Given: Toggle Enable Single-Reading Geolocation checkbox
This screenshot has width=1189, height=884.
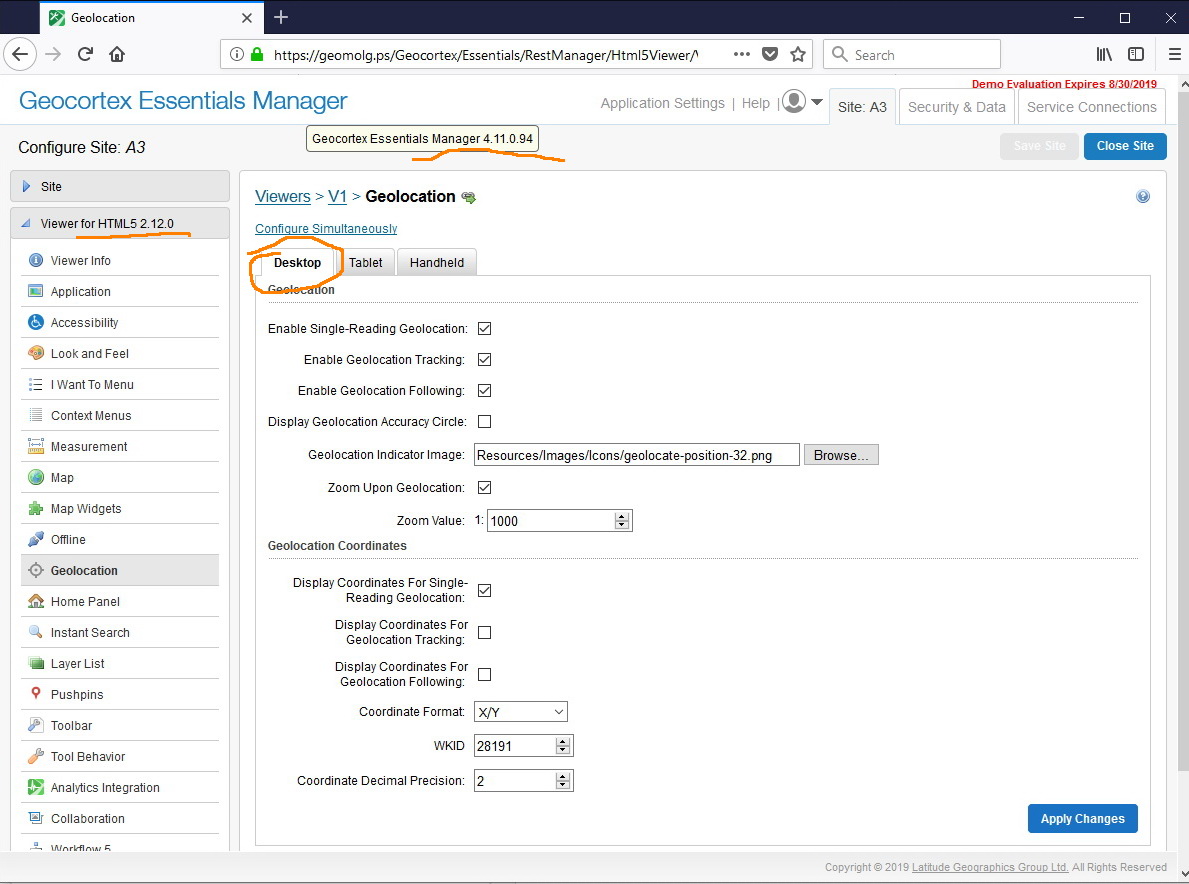Looking at the screenshot, I should tap(485, 328).
